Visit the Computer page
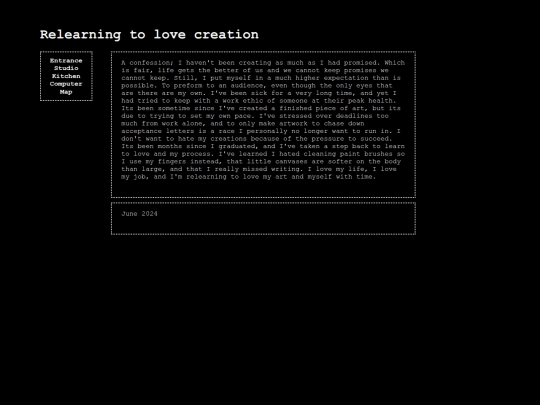 pos(66,84)
